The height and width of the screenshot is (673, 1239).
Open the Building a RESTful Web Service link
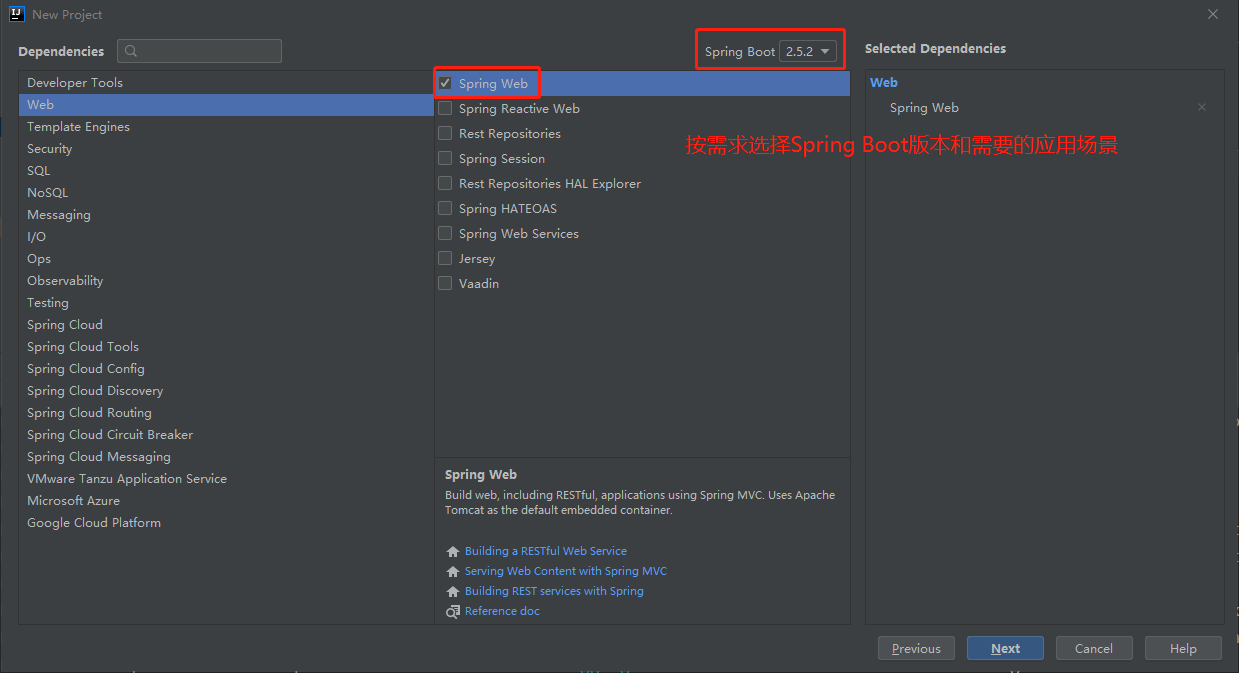point(545,551)
